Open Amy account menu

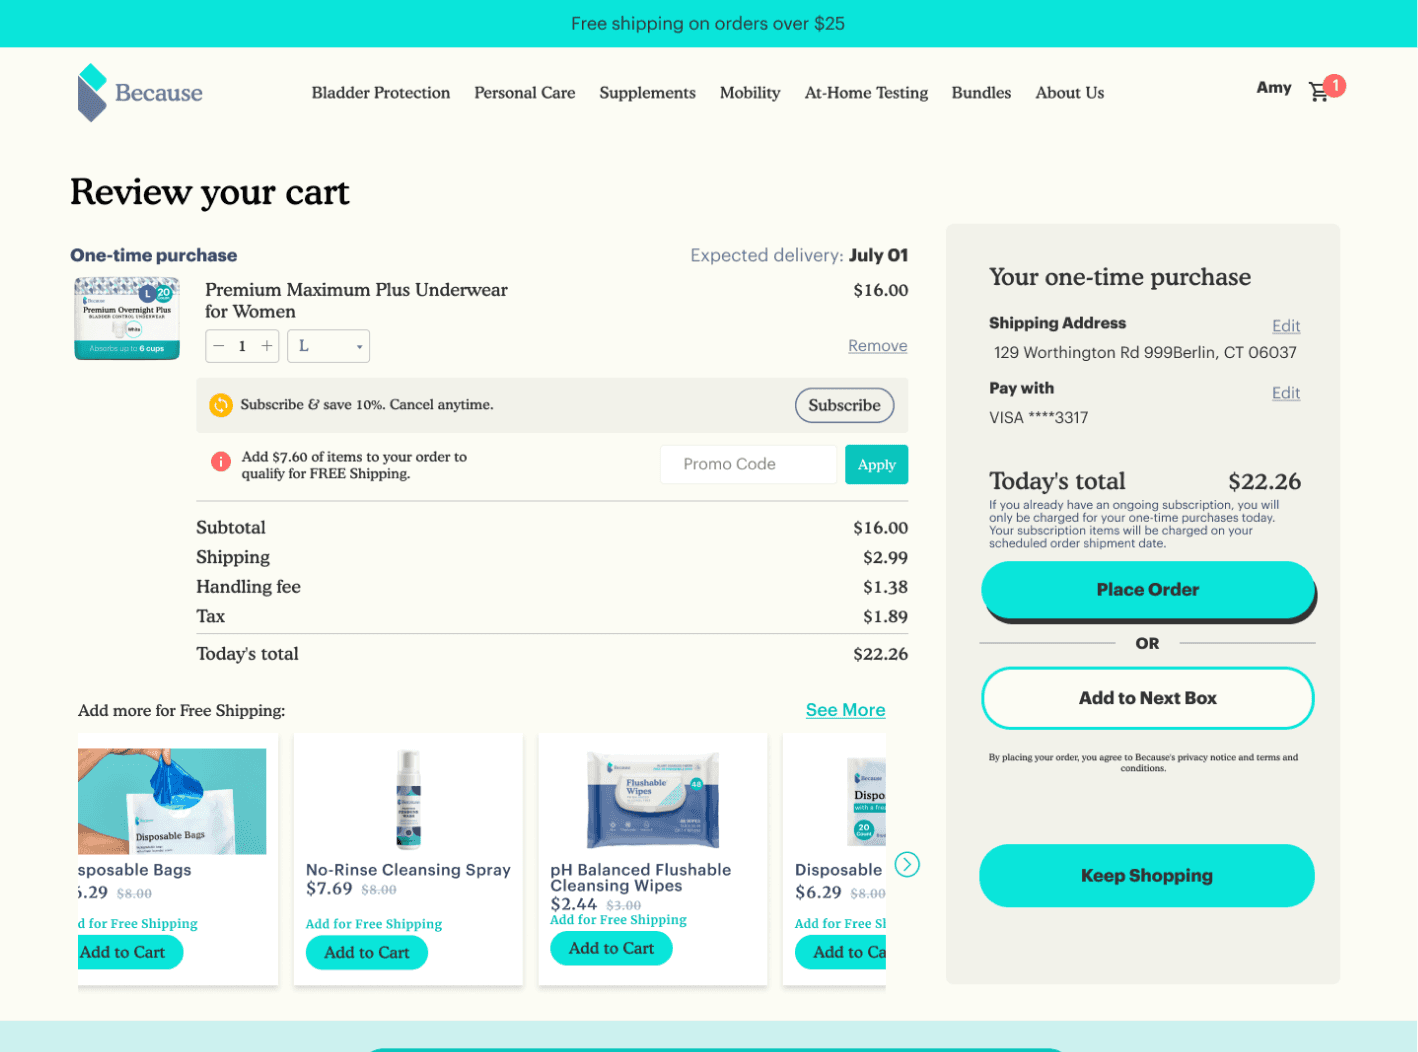[1274, 88]
